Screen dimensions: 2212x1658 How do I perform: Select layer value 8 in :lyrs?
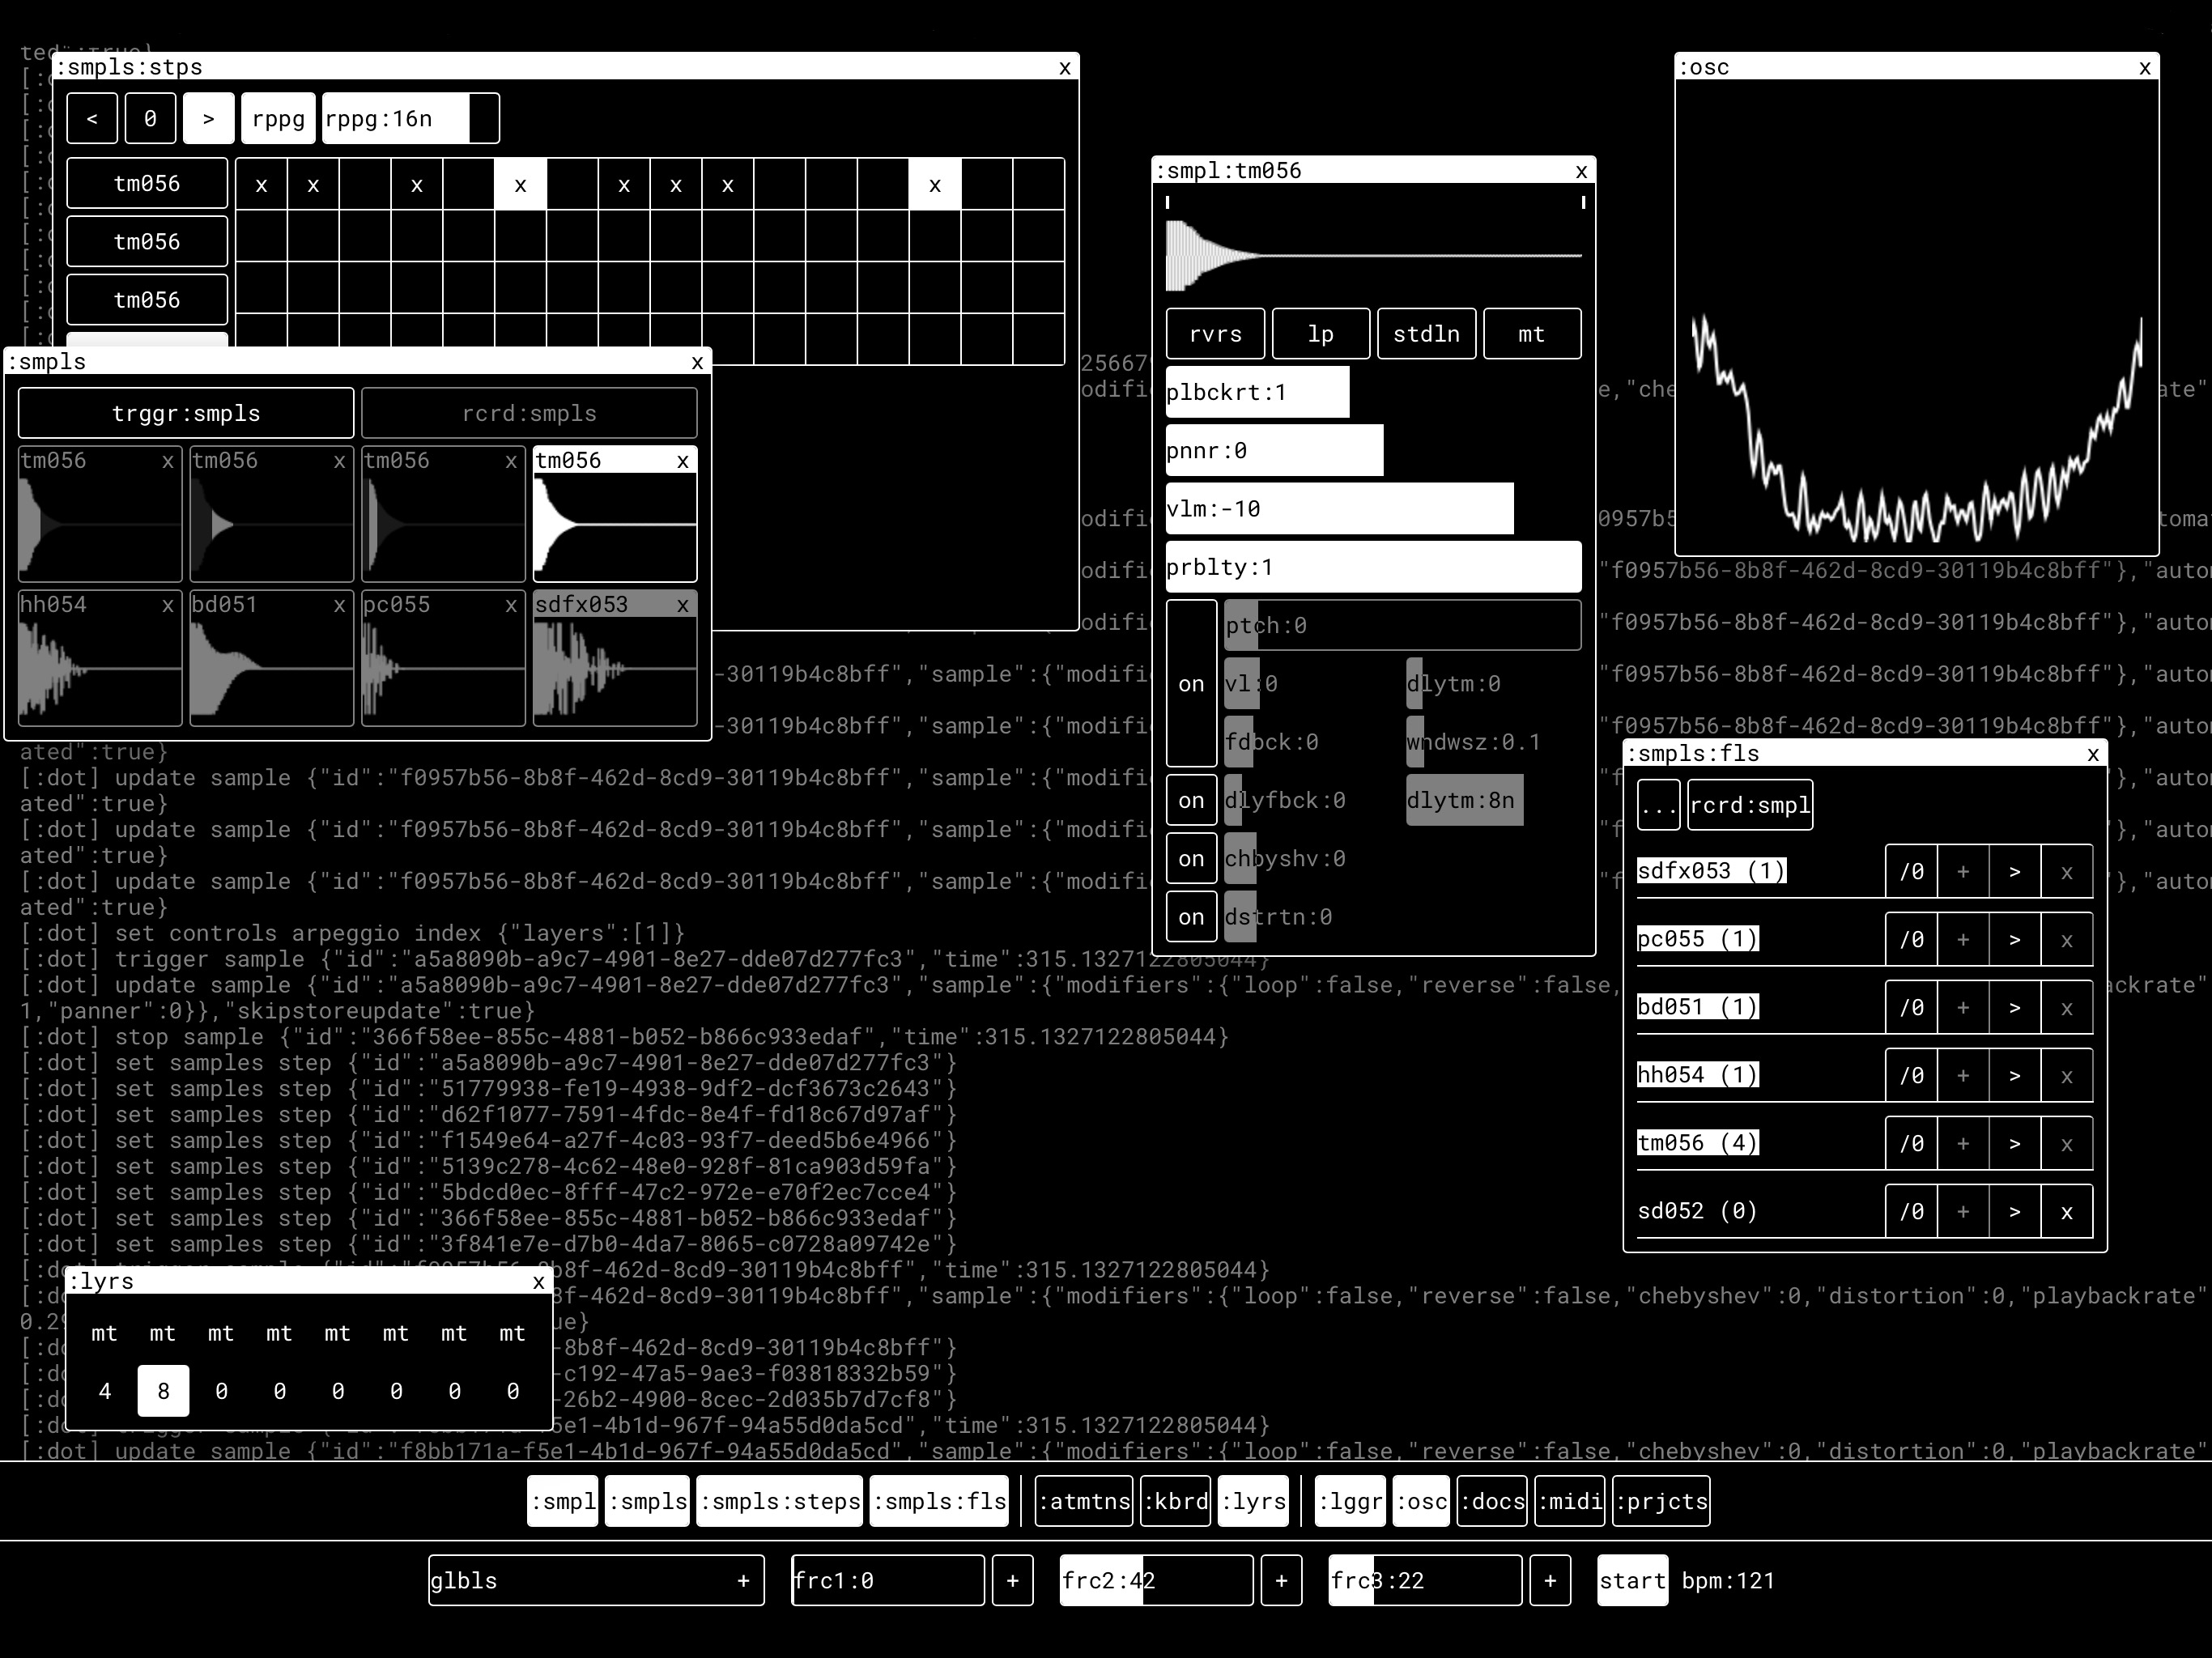(x=163, y=1391)
